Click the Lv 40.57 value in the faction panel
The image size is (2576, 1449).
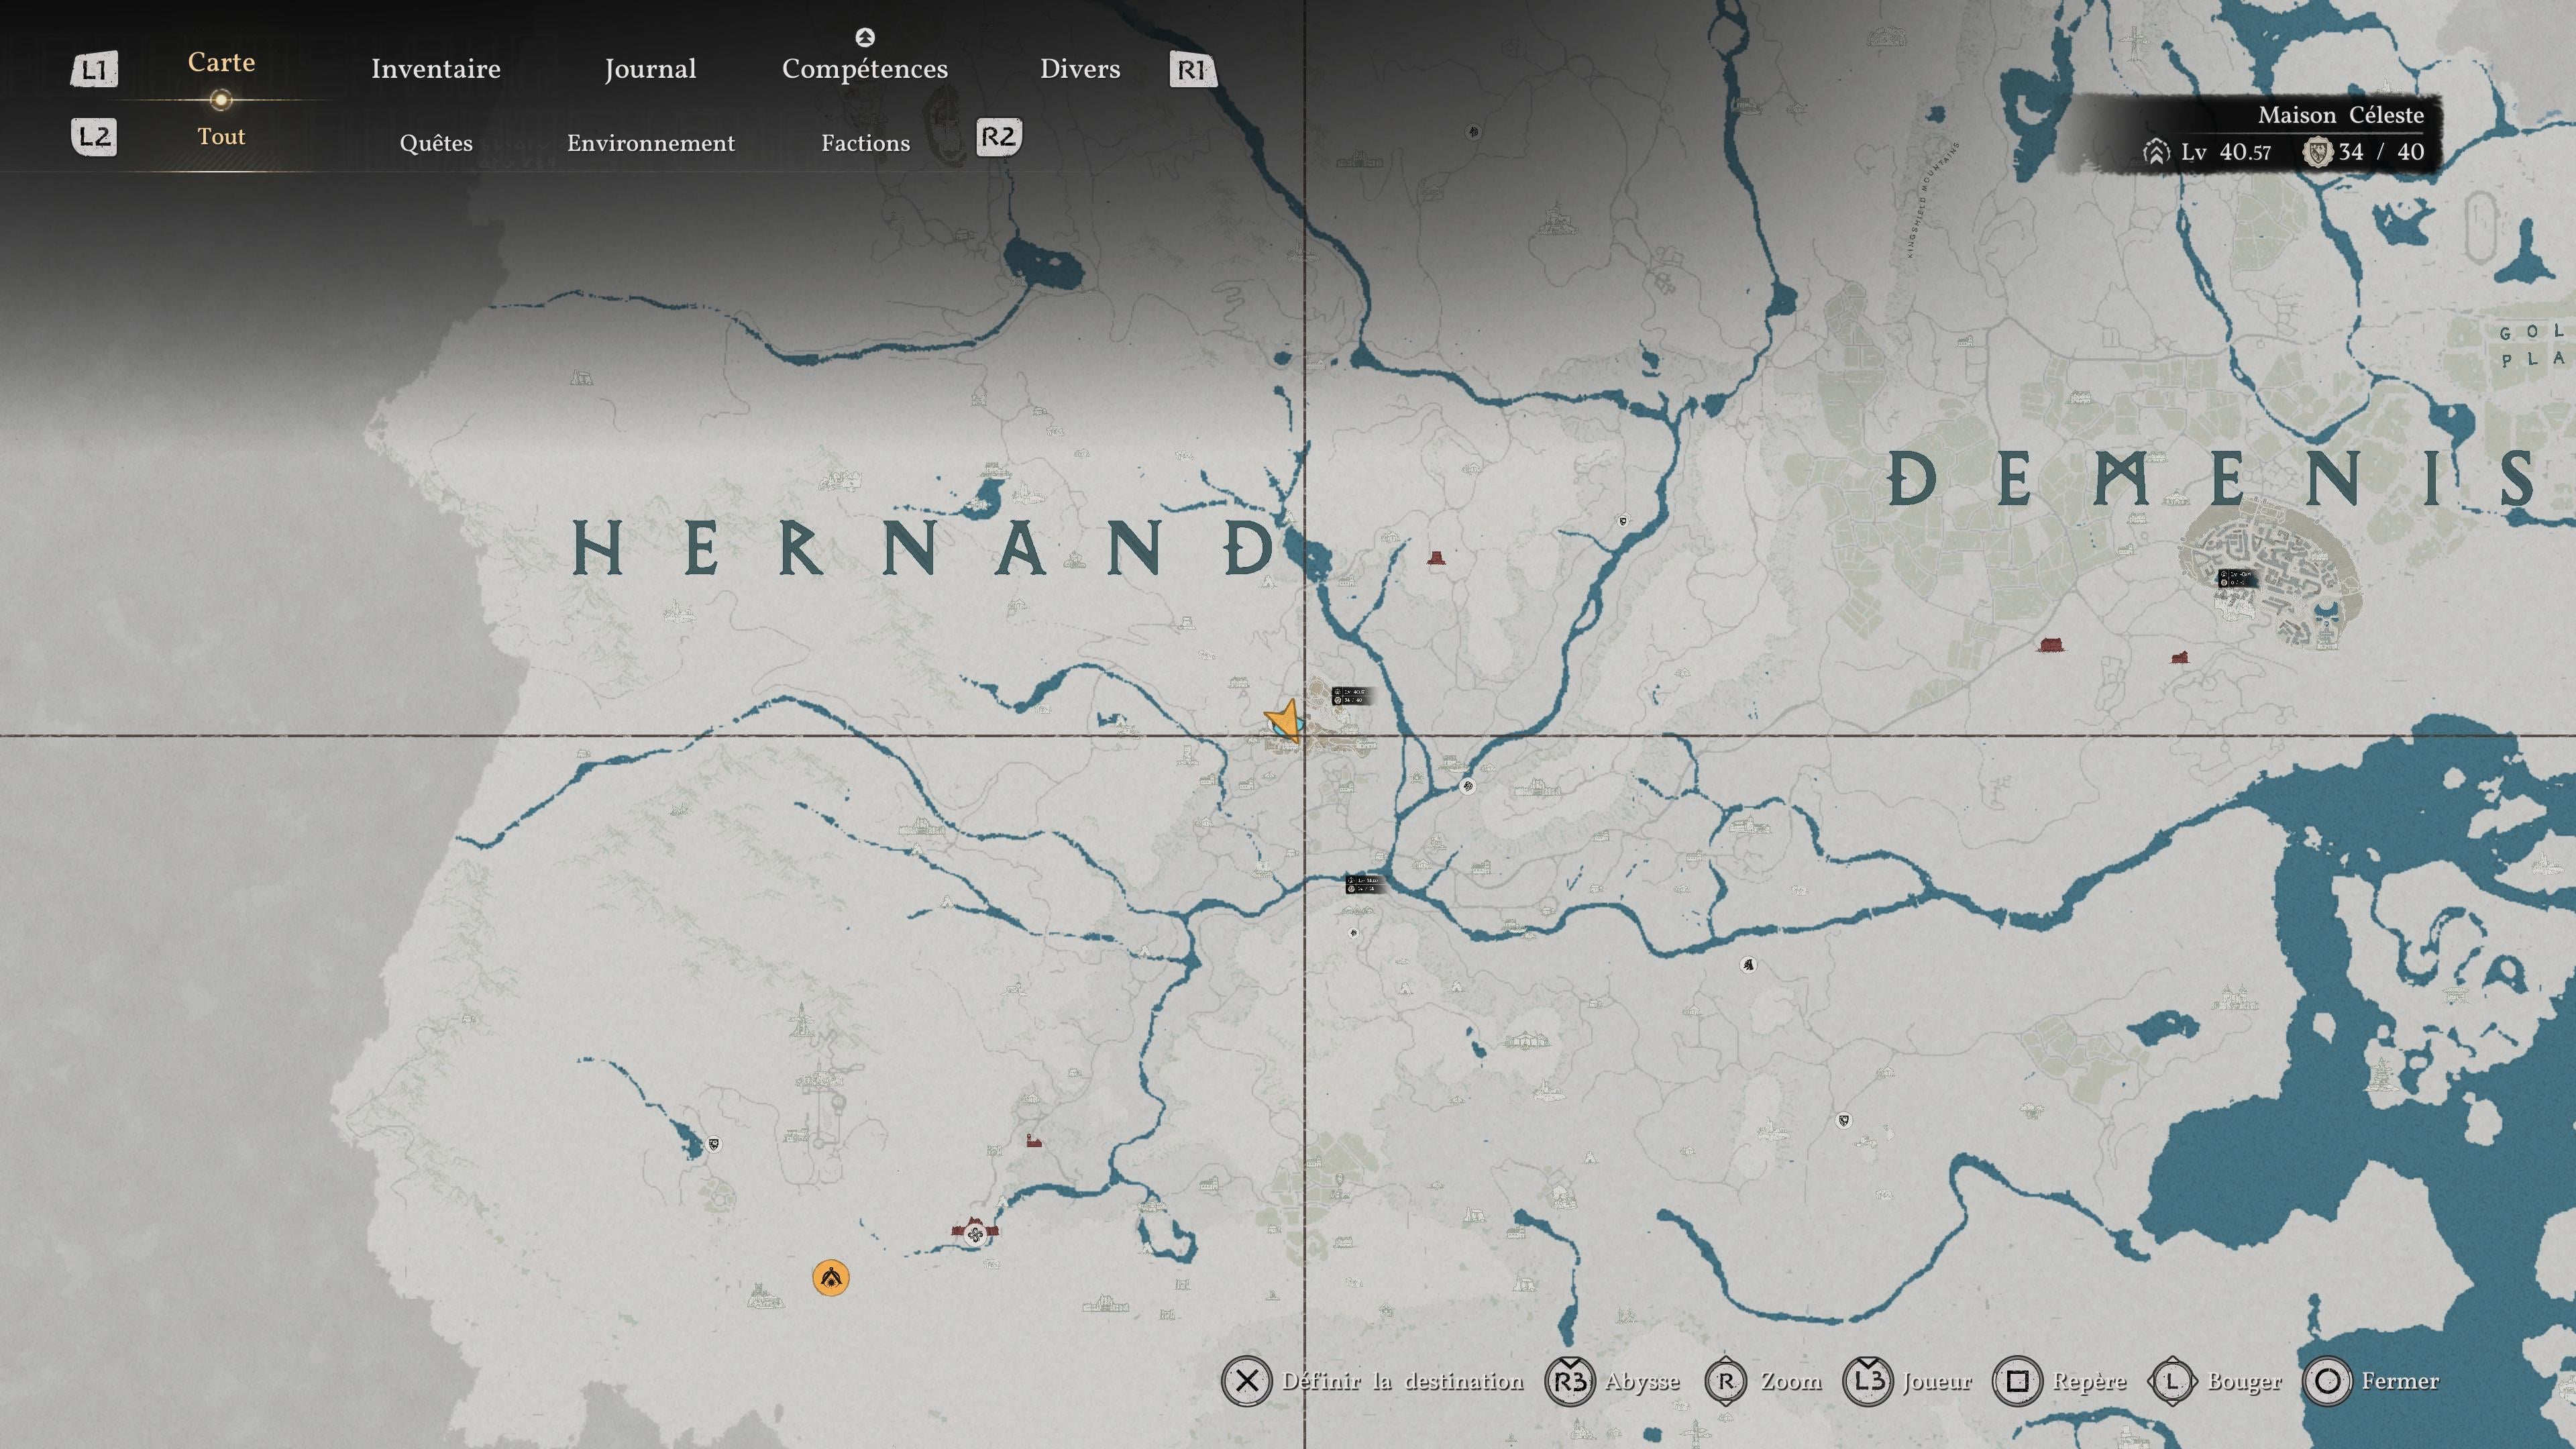point(2226,152)
